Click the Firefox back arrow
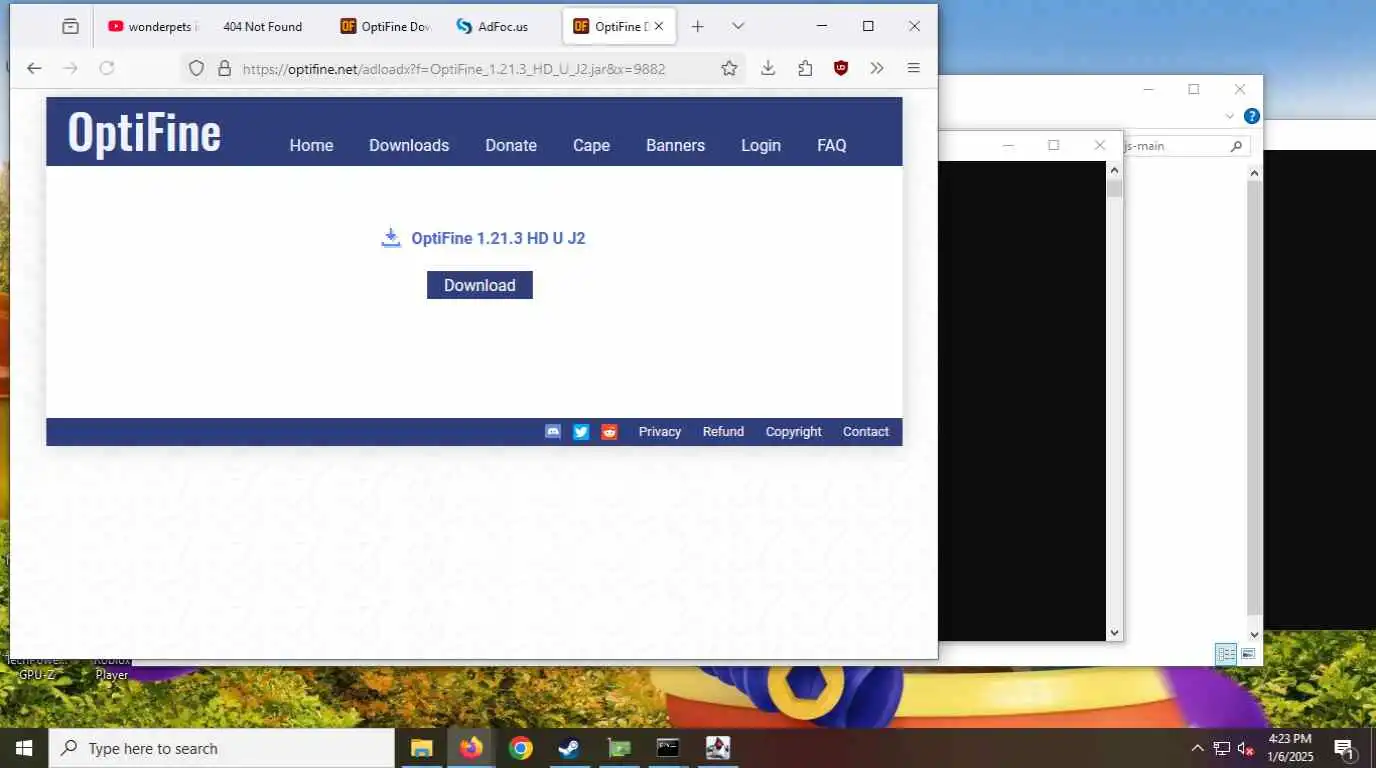The image size is (1376, 768). (34, 68)
